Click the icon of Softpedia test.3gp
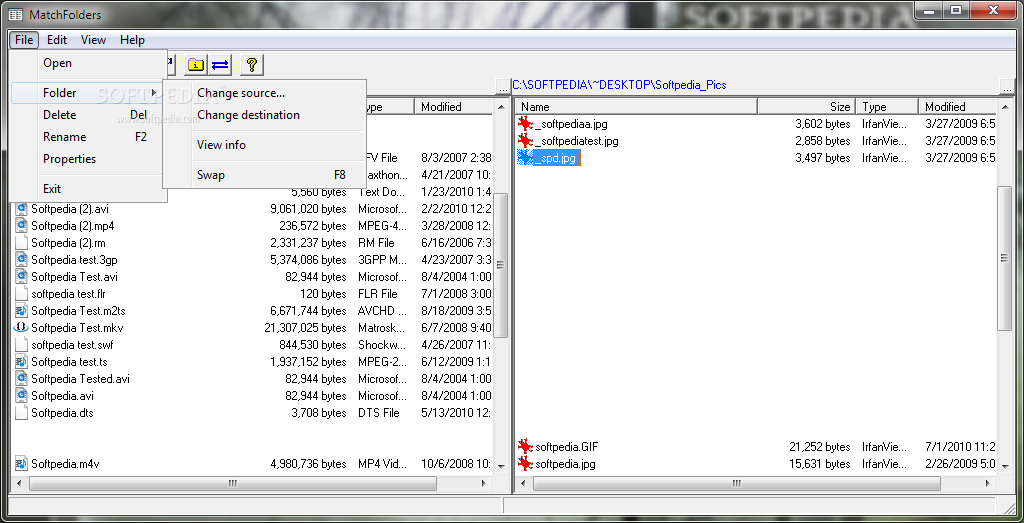Viewport: 1024px width, 523px height. click(21, 260)
